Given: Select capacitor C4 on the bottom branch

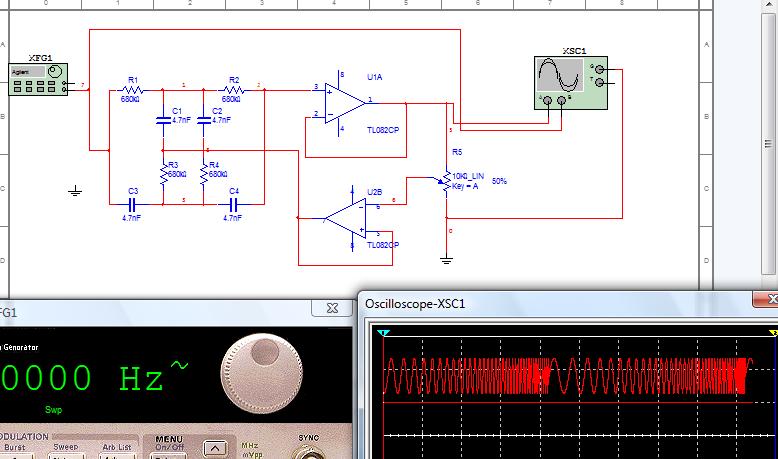Looking at the screenshot, I should pyautogui.click(x=232, y=203).
